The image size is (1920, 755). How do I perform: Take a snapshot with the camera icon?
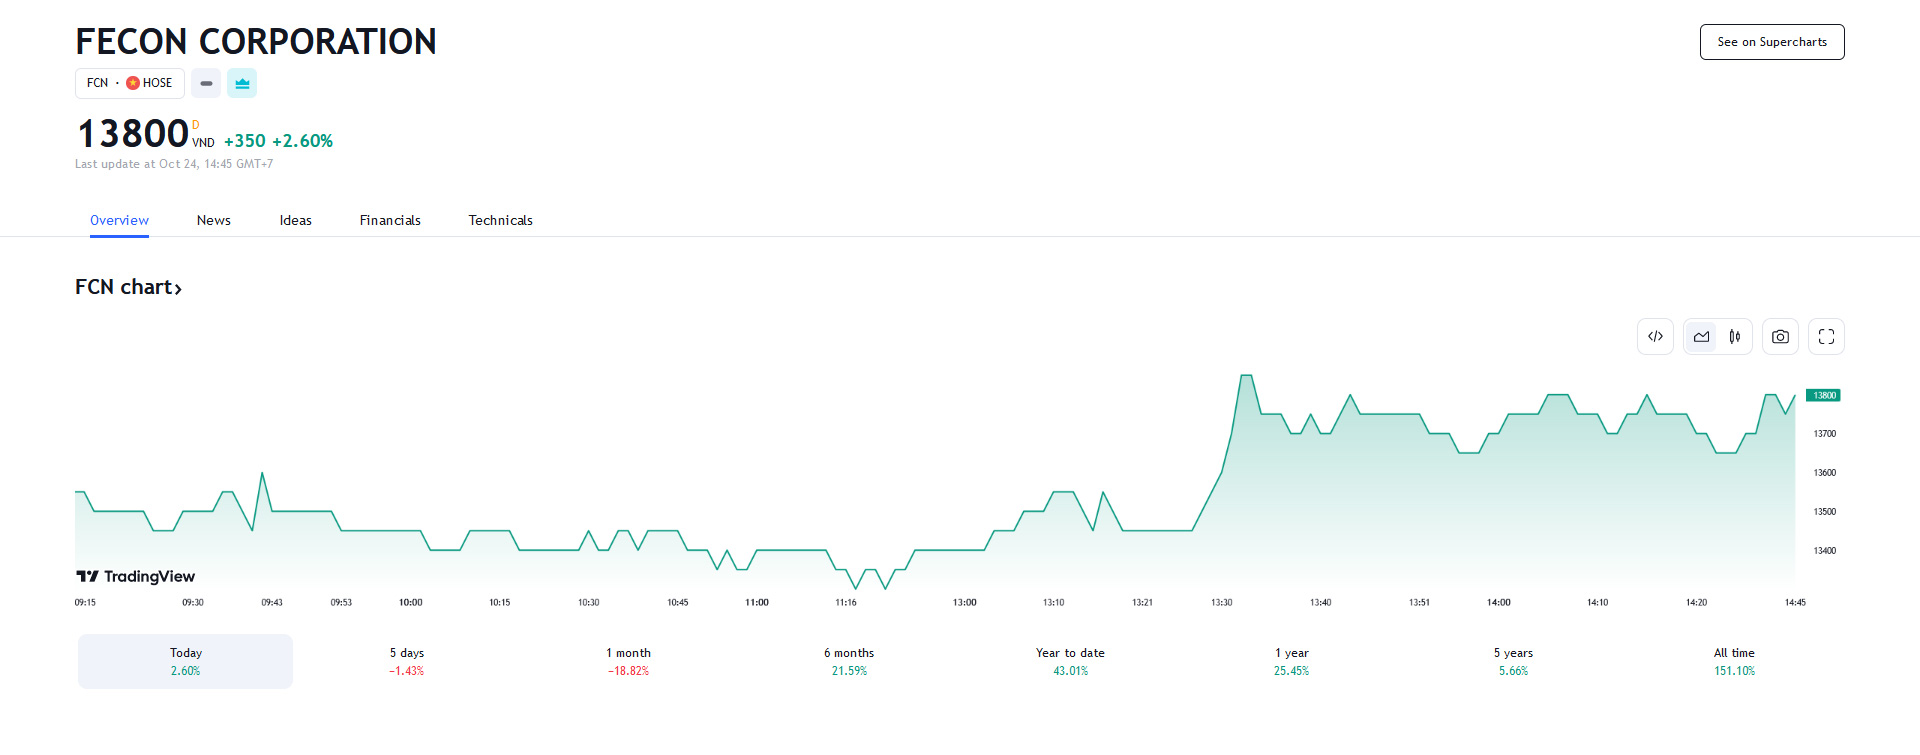[x=1780, y=336]
